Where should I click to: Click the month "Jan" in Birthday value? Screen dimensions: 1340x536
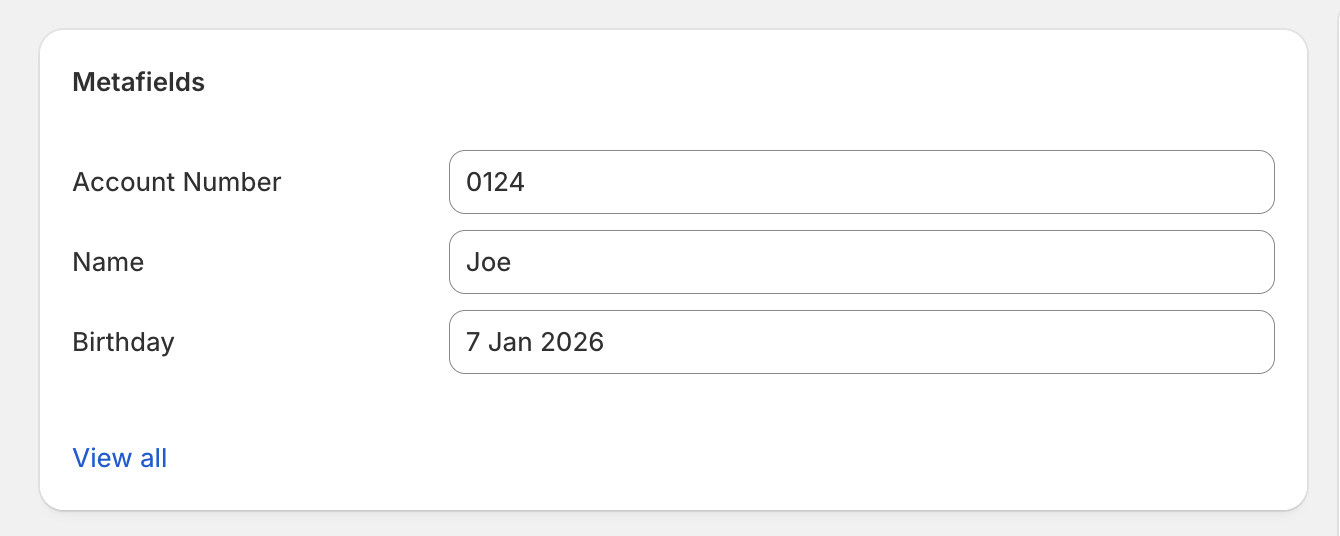pos(510,342)
